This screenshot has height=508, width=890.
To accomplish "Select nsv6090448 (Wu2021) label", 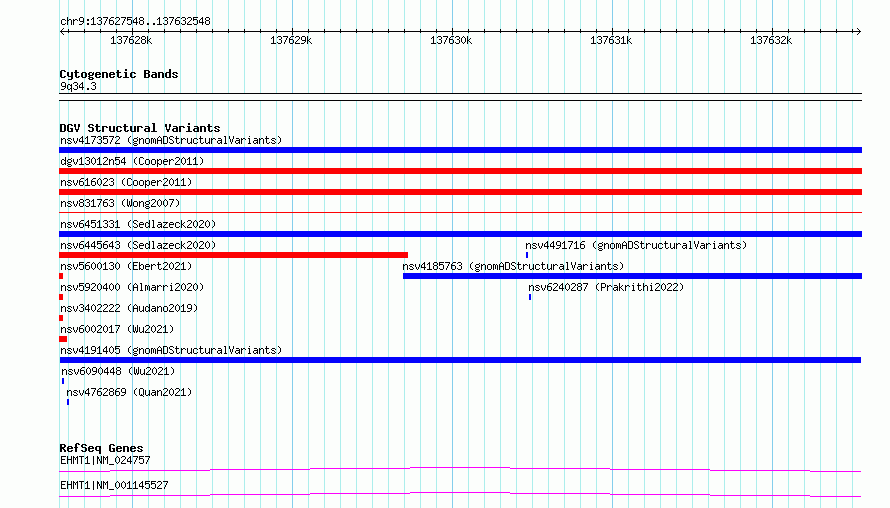I will coord(118,371).
